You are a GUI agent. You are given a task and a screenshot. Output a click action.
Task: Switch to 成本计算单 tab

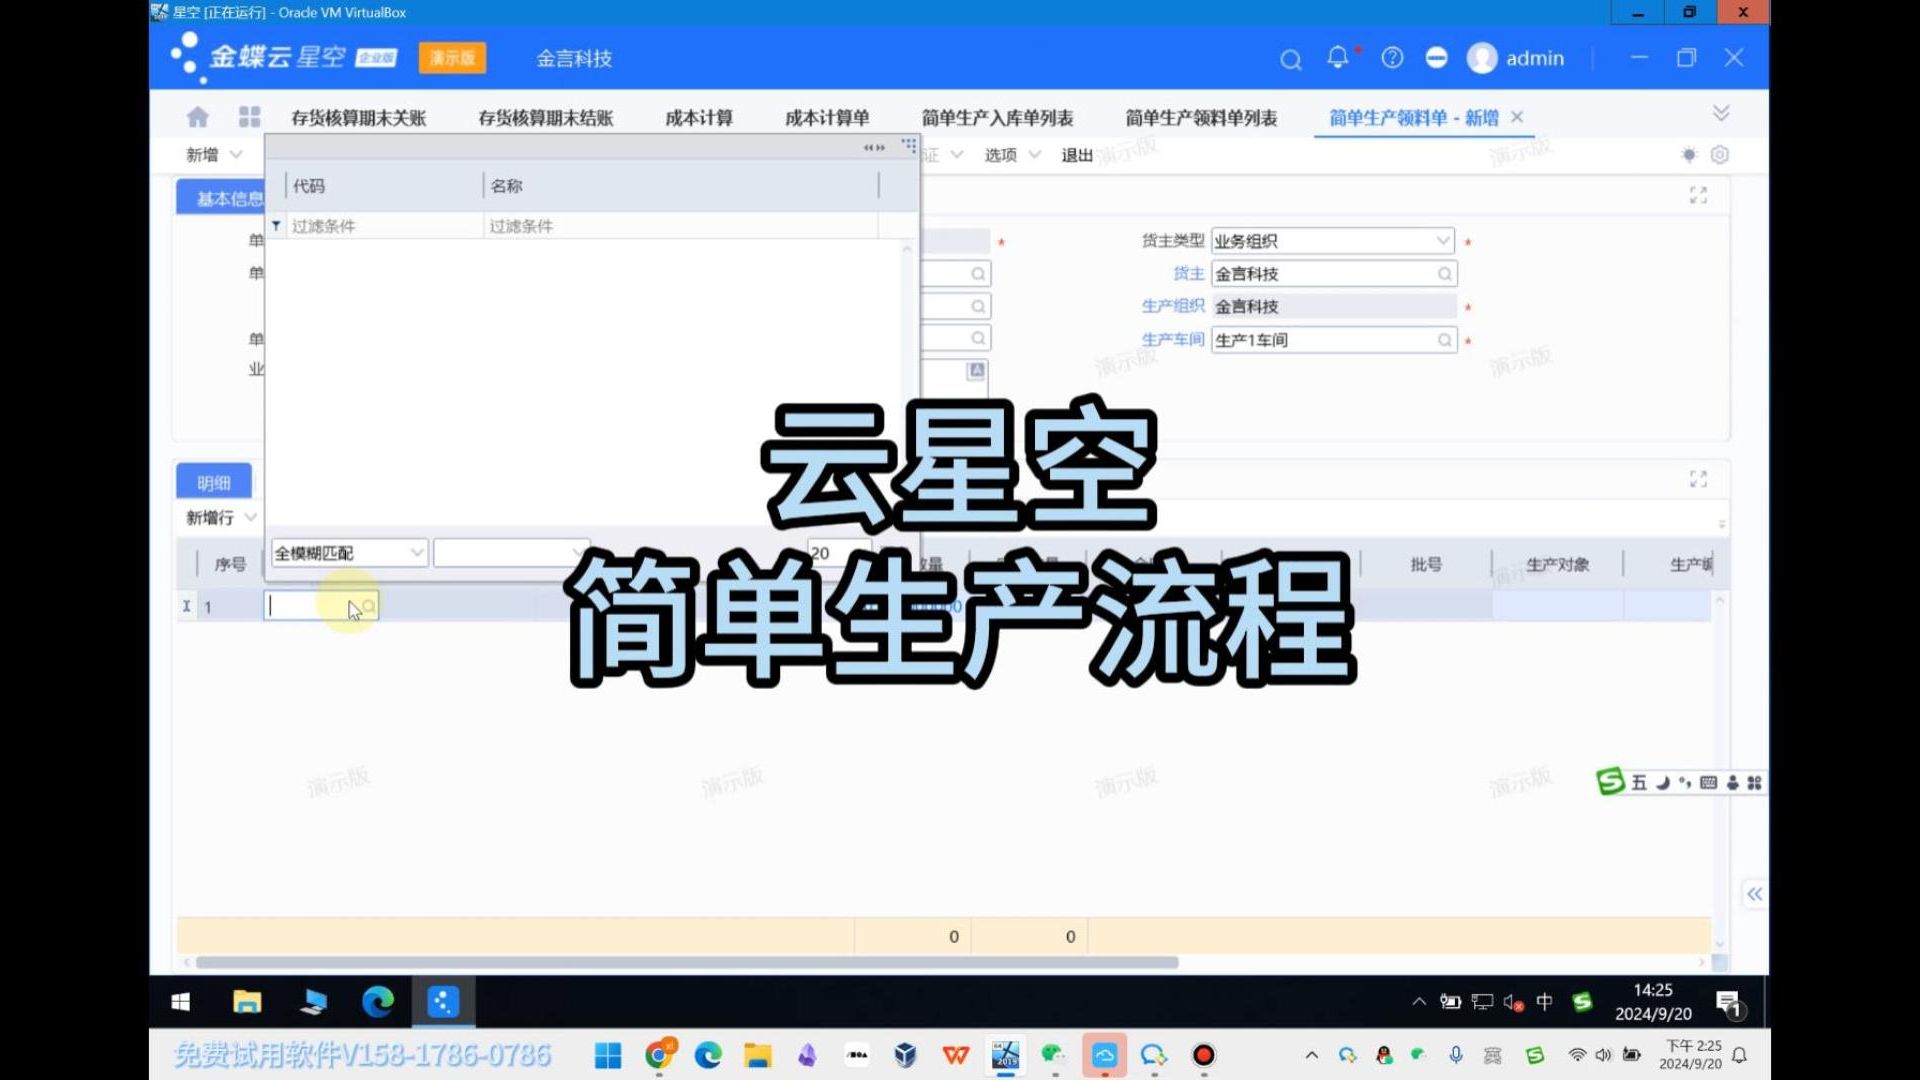(x=827, y=118)
